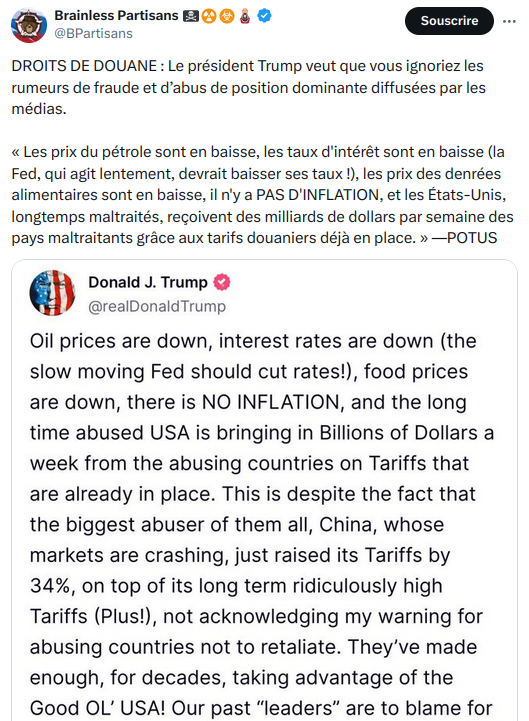Open the three-dot more options menu

click(x=509, y=21)
